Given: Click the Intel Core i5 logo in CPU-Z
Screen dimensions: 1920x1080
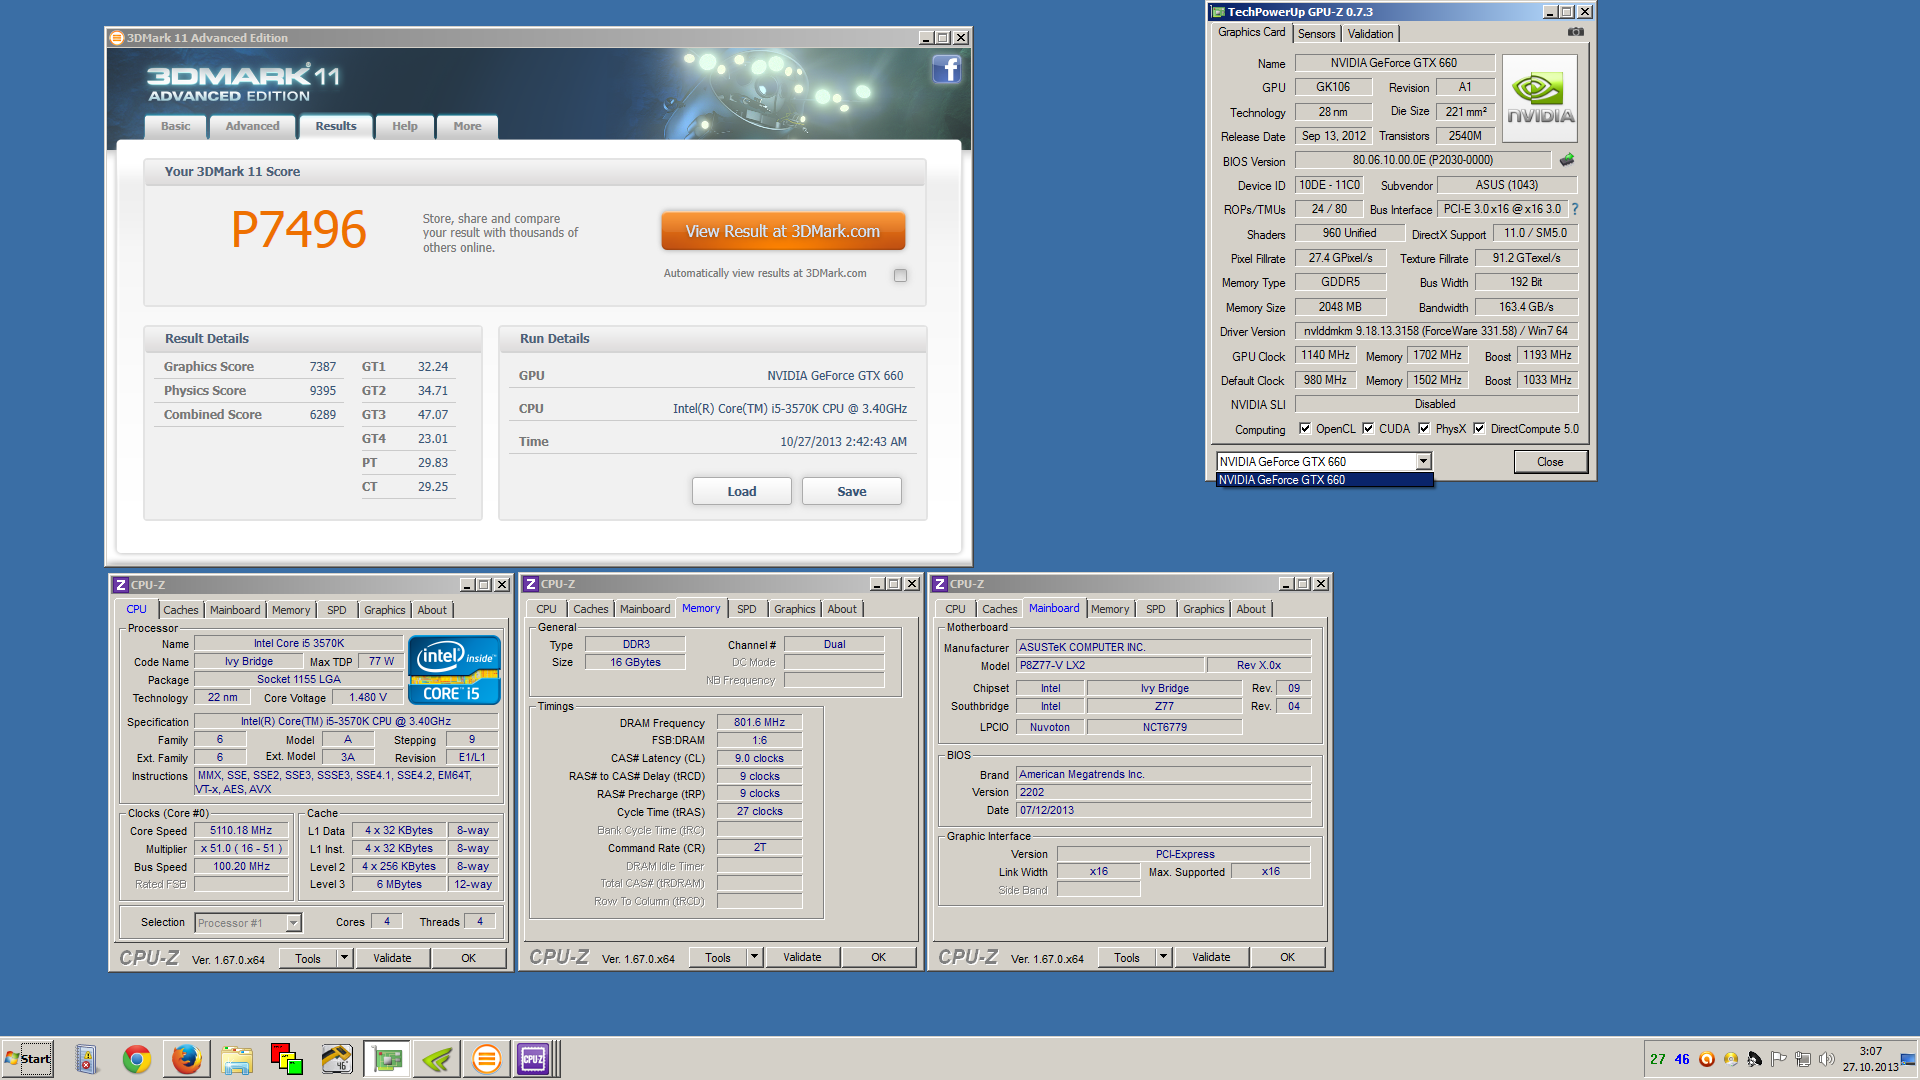Looking at the screenshot, I should [454, 670].
